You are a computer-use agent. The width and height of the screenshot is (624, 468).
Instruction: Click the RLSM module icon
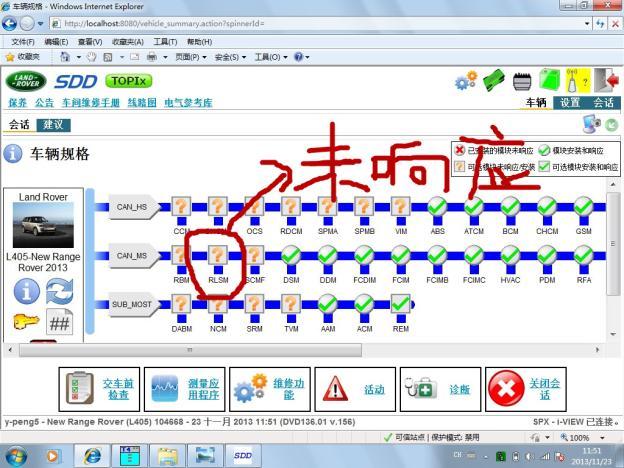(x=218, y=257)
